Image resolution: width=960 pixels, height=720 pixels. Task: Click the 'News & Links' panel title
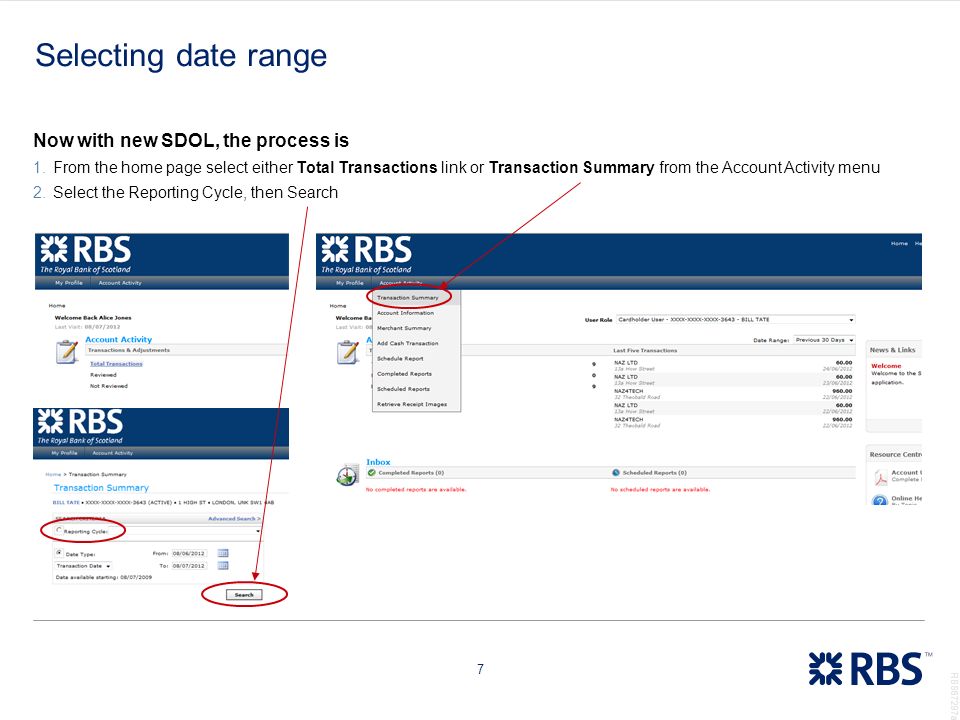(x=893, y=350)
